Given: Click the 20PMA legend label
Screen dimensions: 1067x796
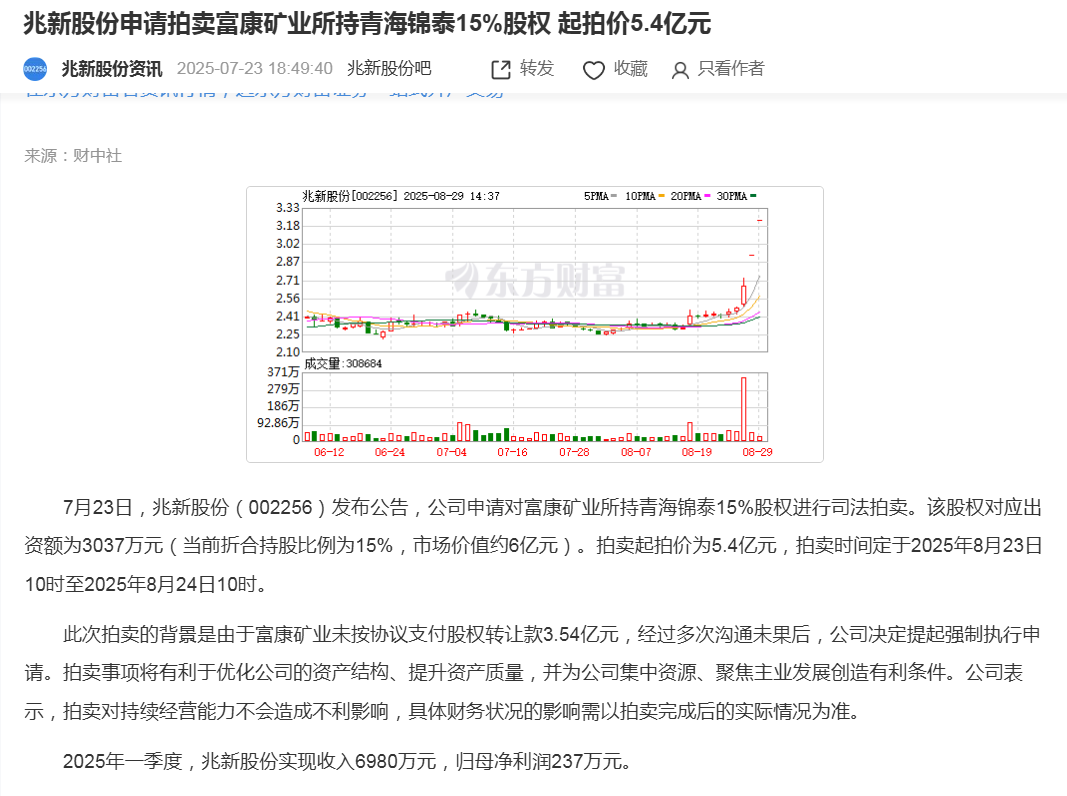Looking at the screenshot, I should 686,196.
